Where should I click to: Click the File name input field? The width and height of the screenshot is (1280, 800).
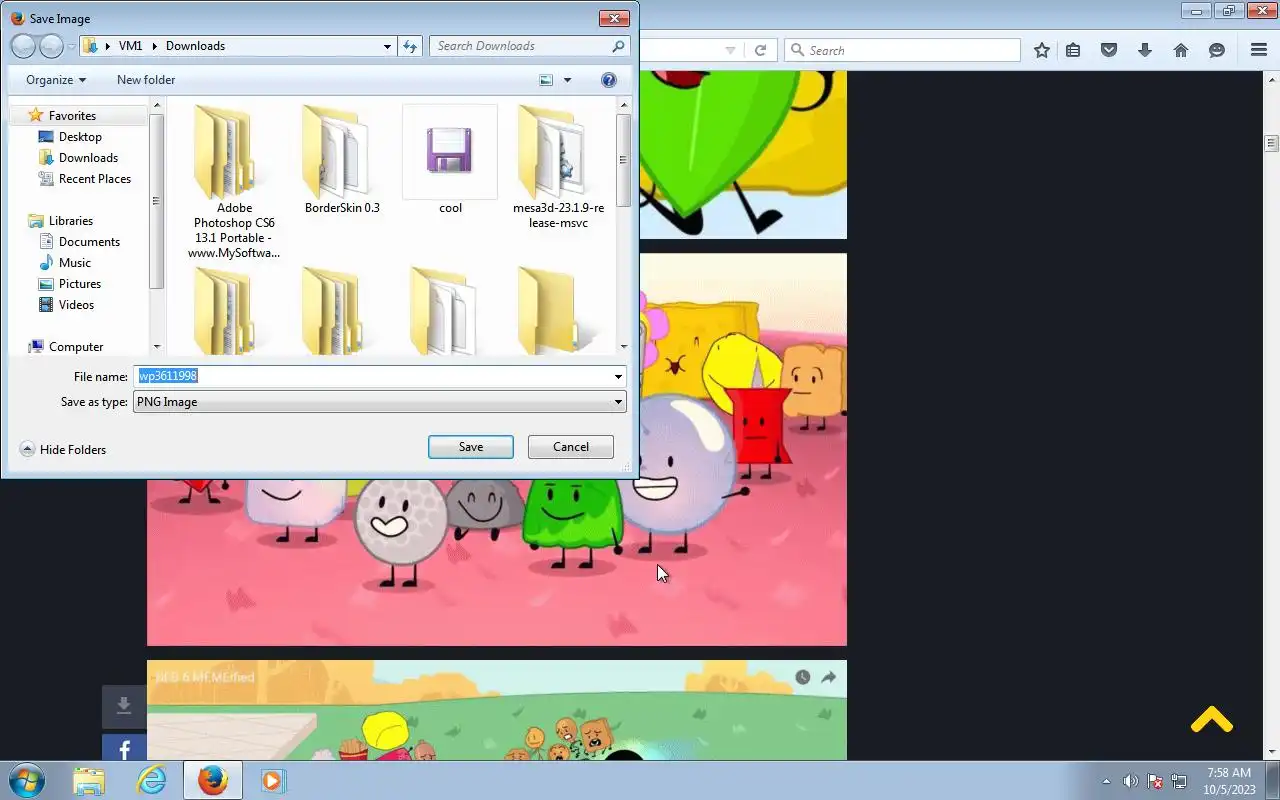point(373,376)
